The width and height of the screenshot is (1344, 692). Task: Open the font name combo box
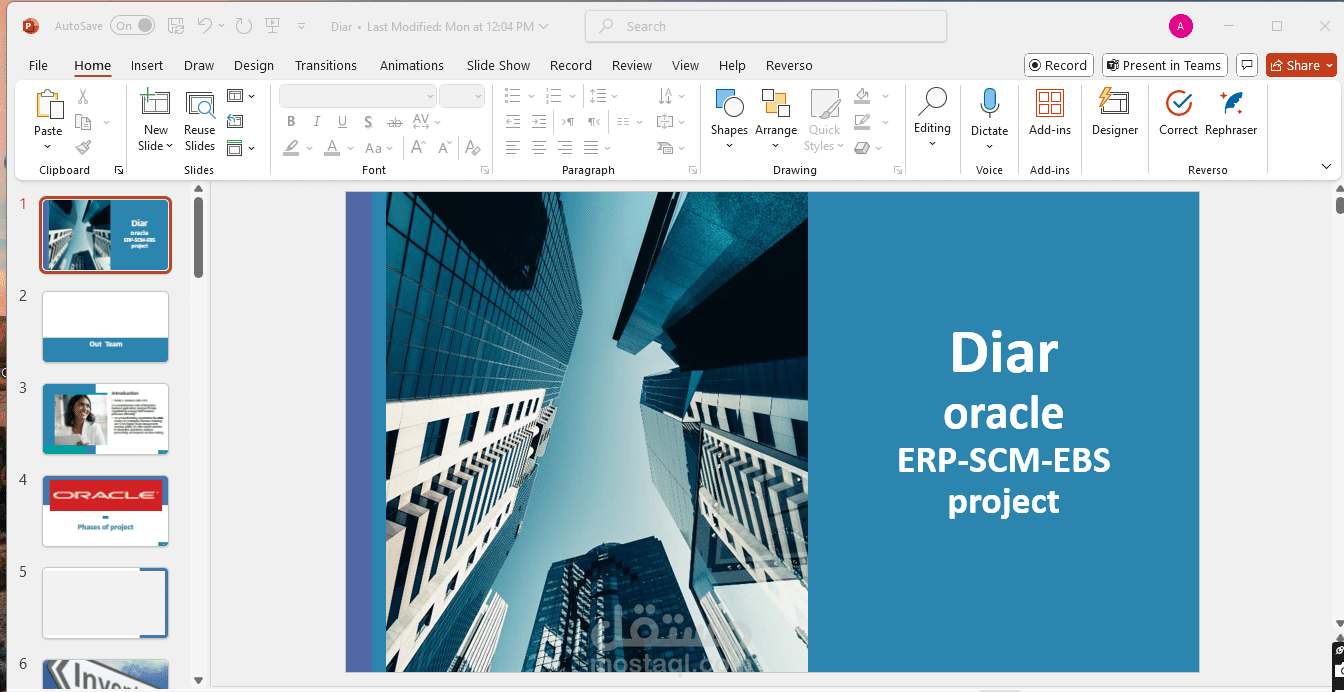click(358, 95)
